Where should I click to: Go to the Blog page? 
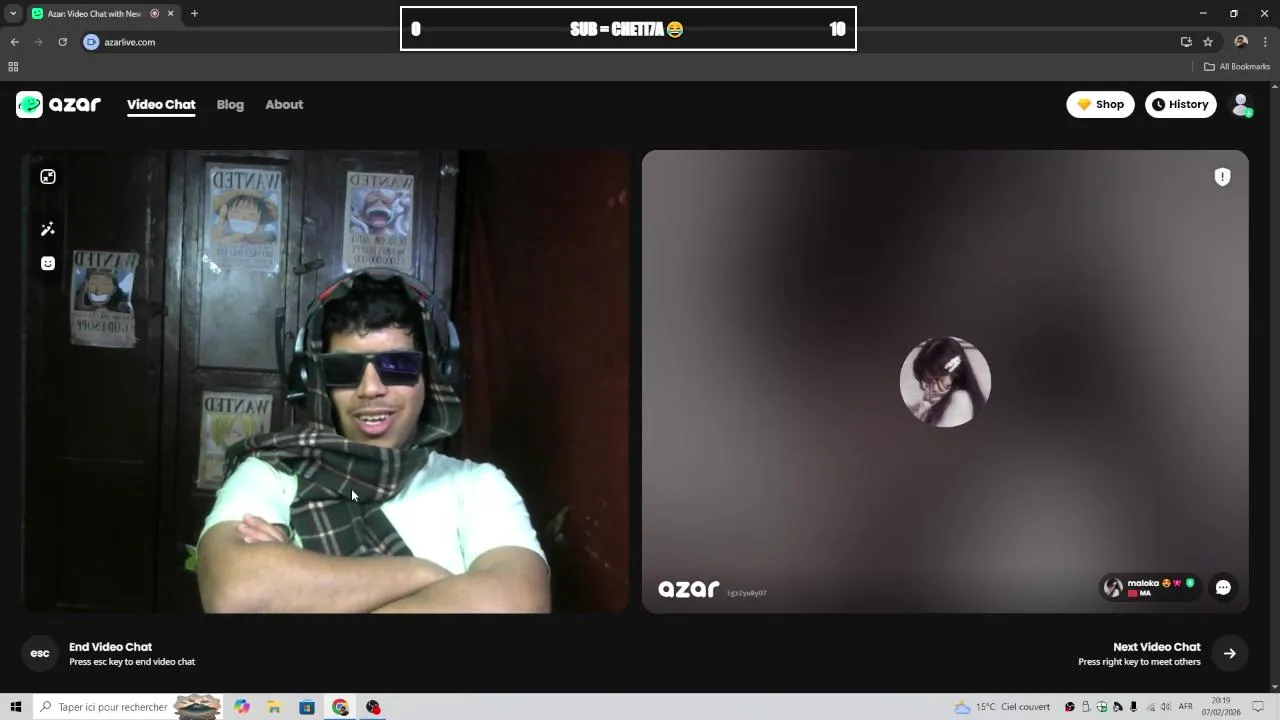point(230,104)
